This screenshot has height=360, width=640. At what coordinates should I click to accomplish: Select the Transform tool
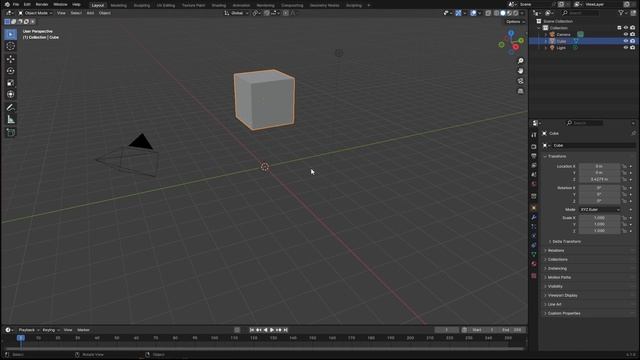11,94
